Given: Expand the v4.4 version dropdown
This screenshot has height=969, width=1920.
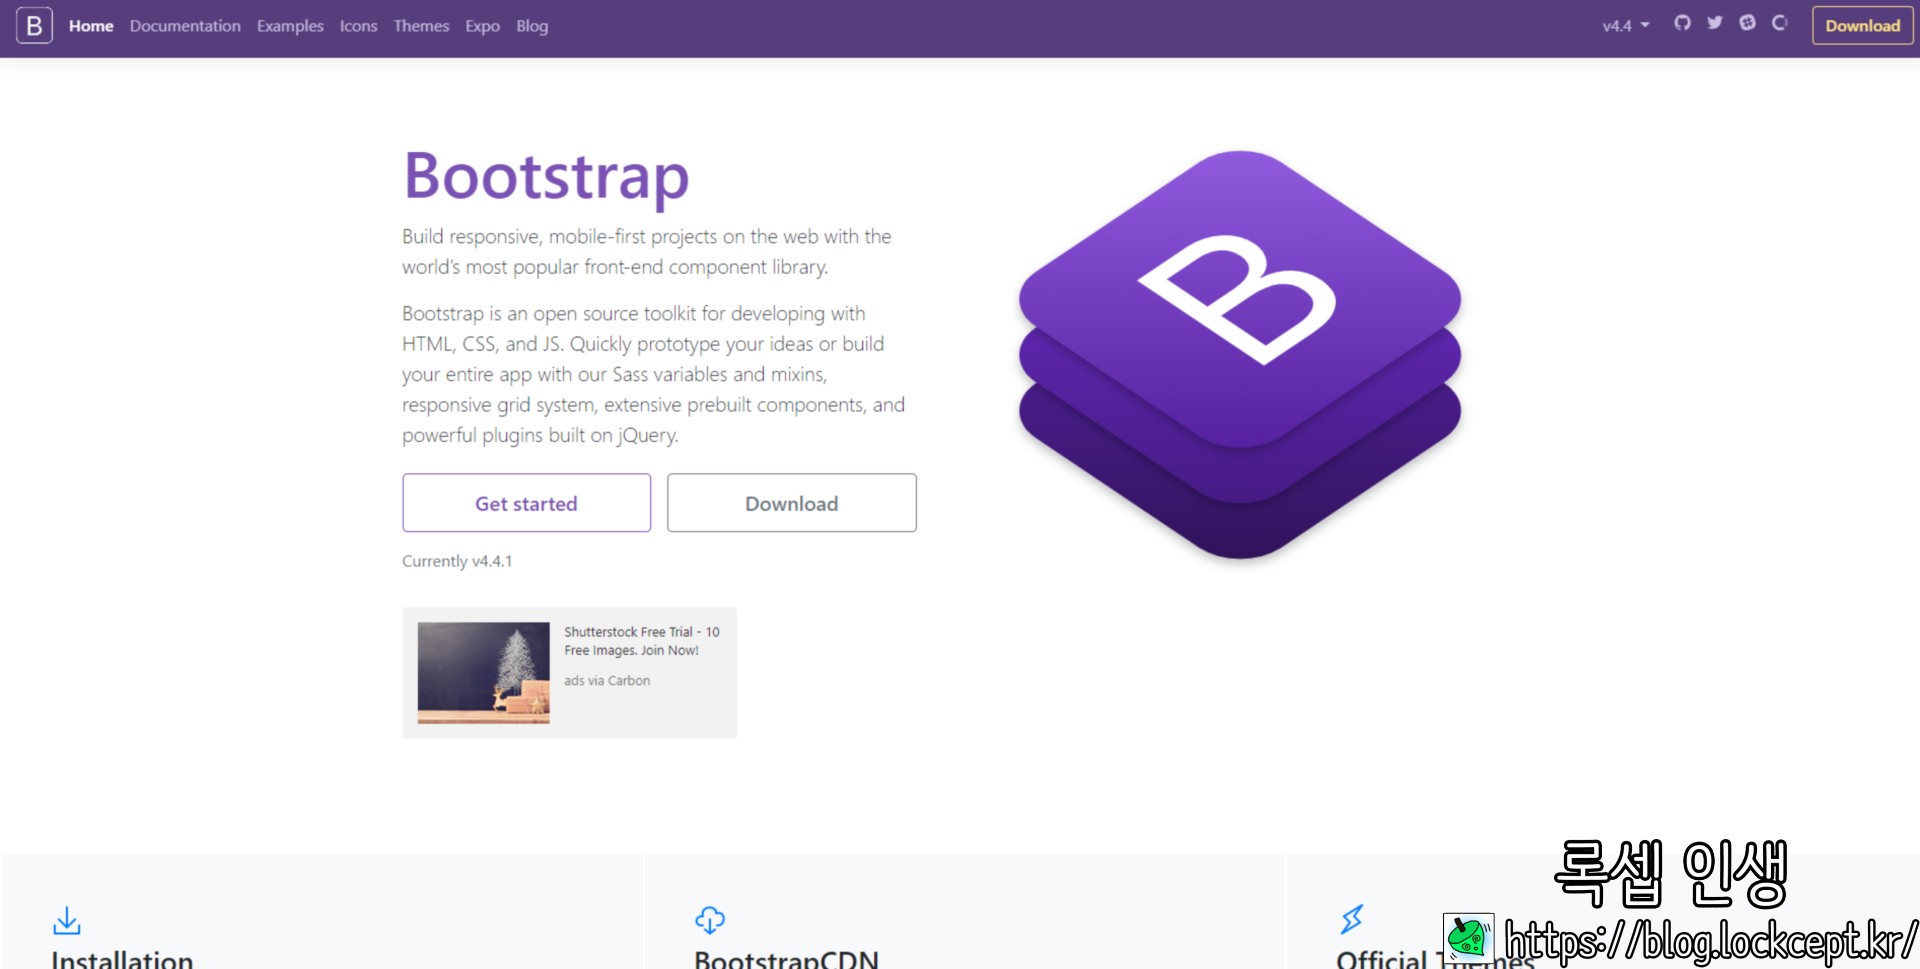Looking at the screenshot, I should point(1626,26).
